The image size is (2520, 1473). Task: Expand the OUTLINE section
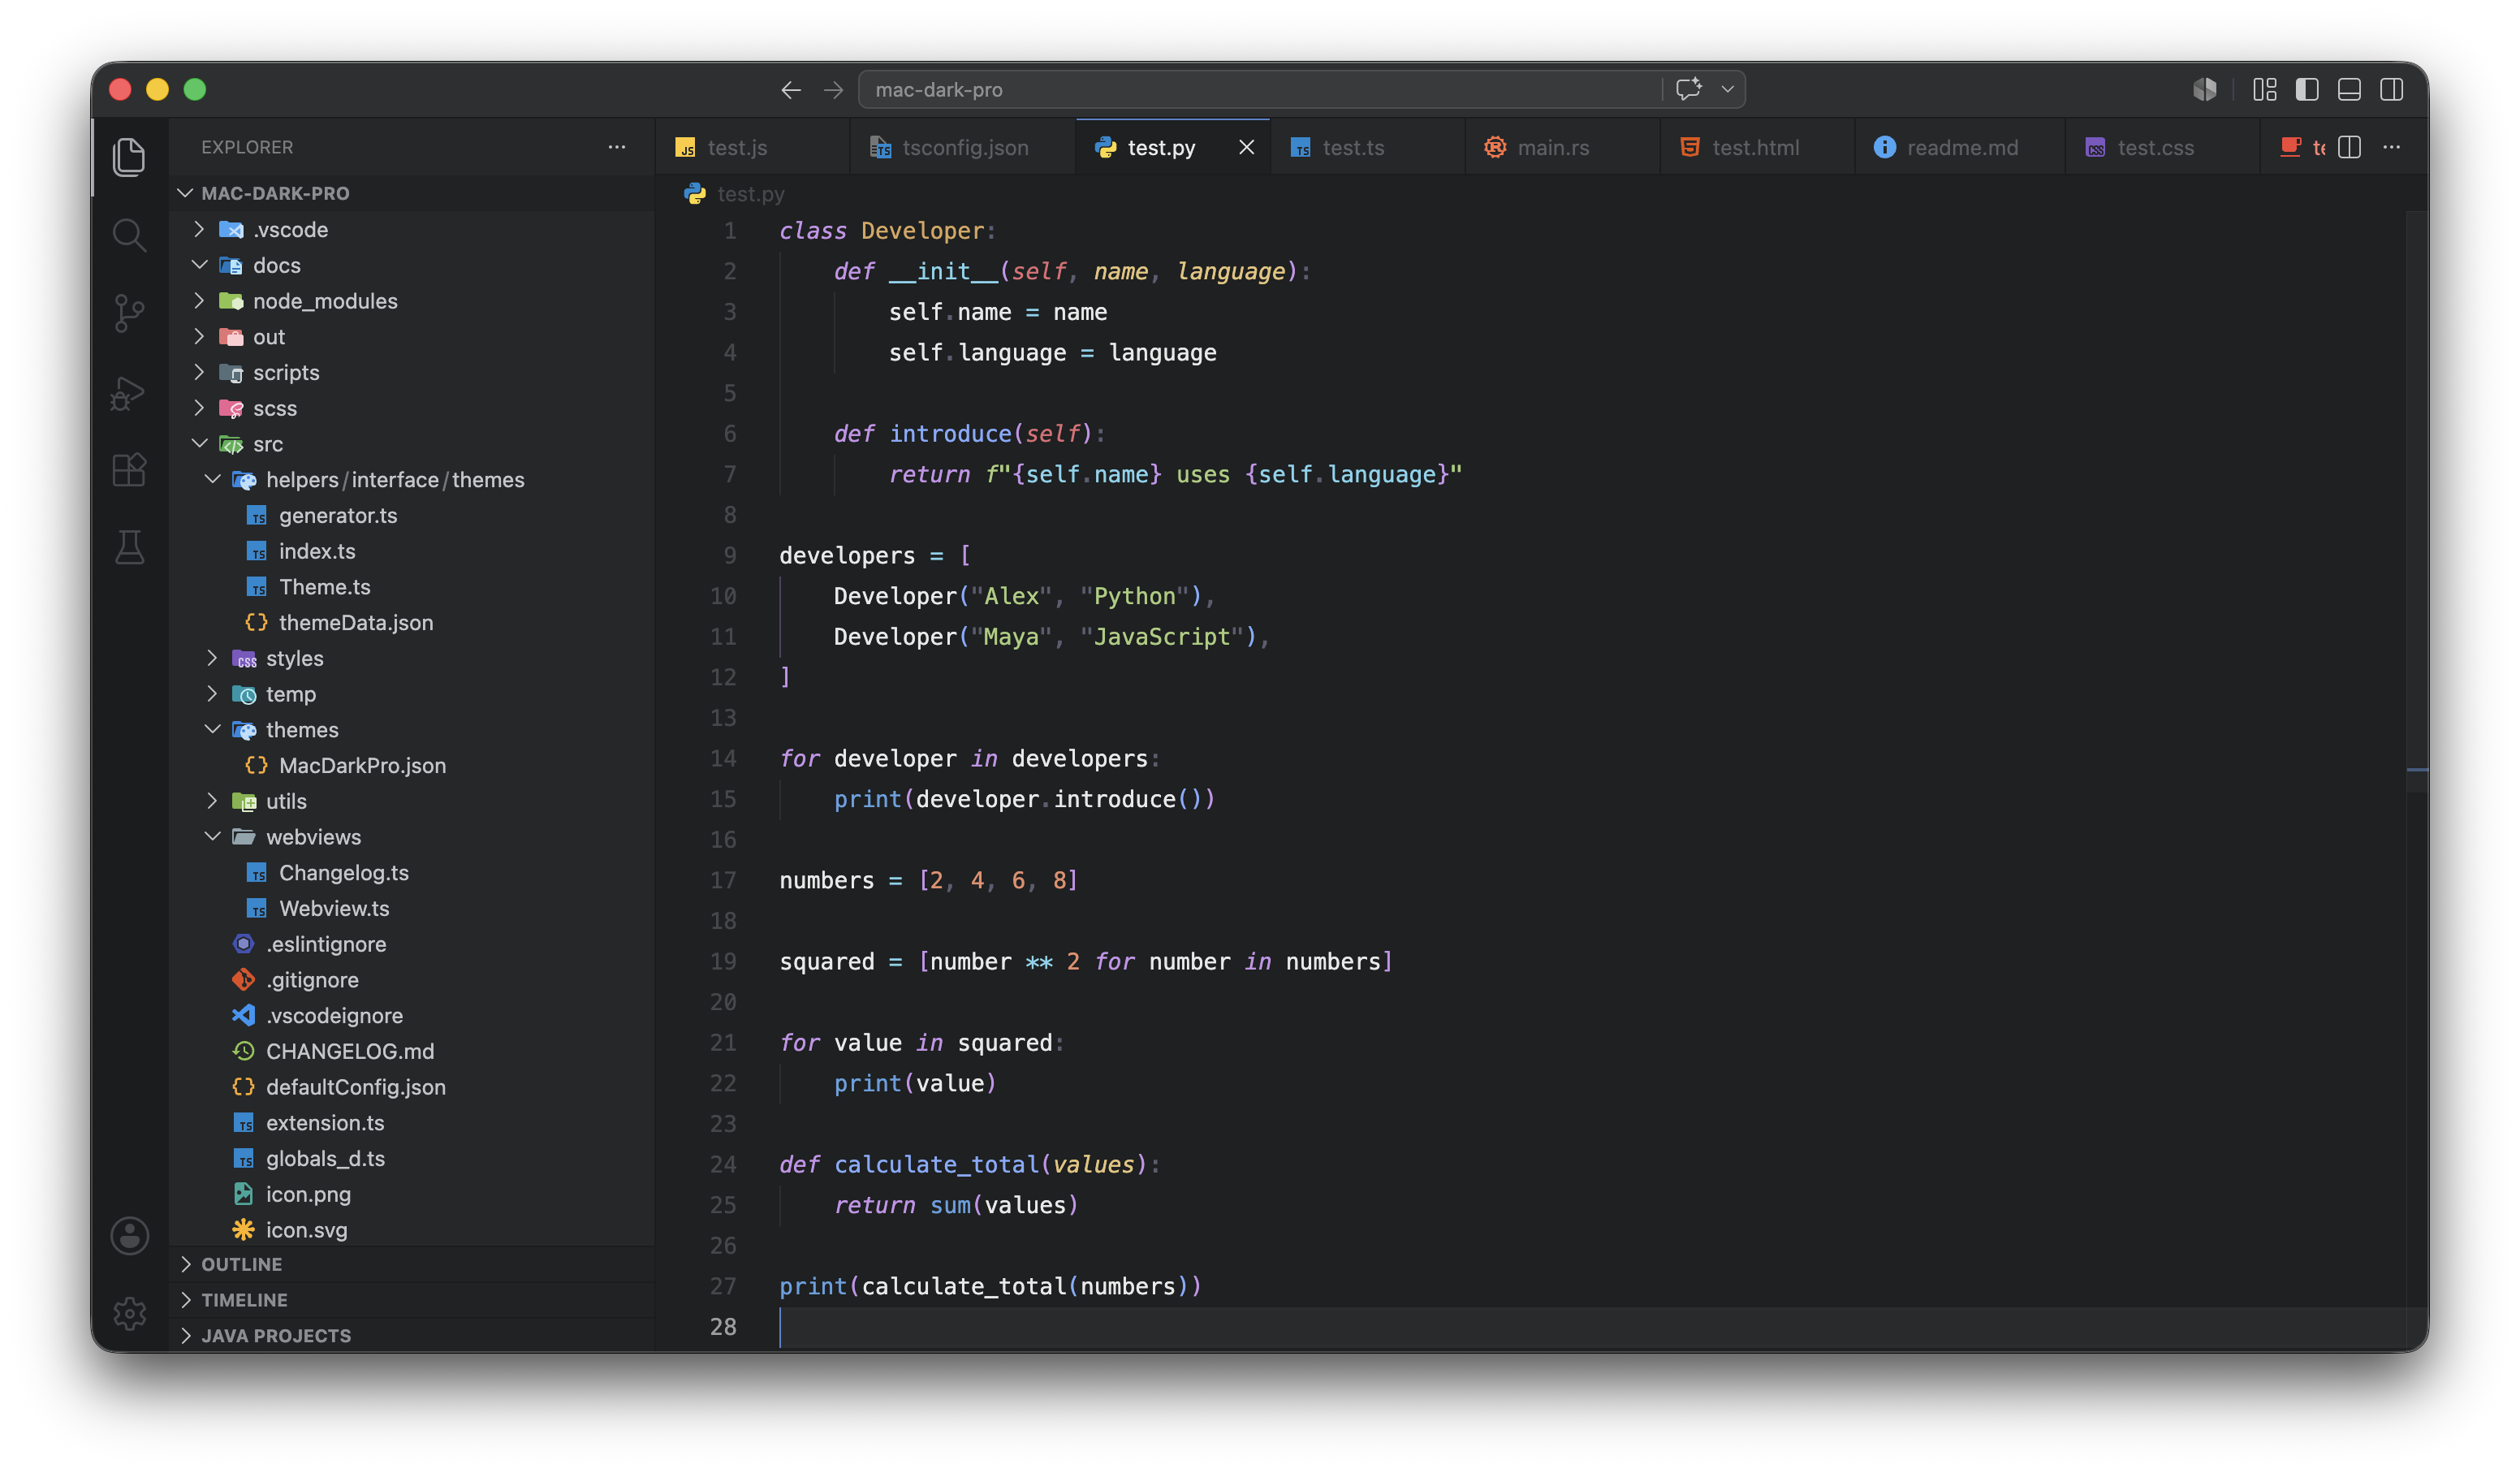pos(412,1264)
